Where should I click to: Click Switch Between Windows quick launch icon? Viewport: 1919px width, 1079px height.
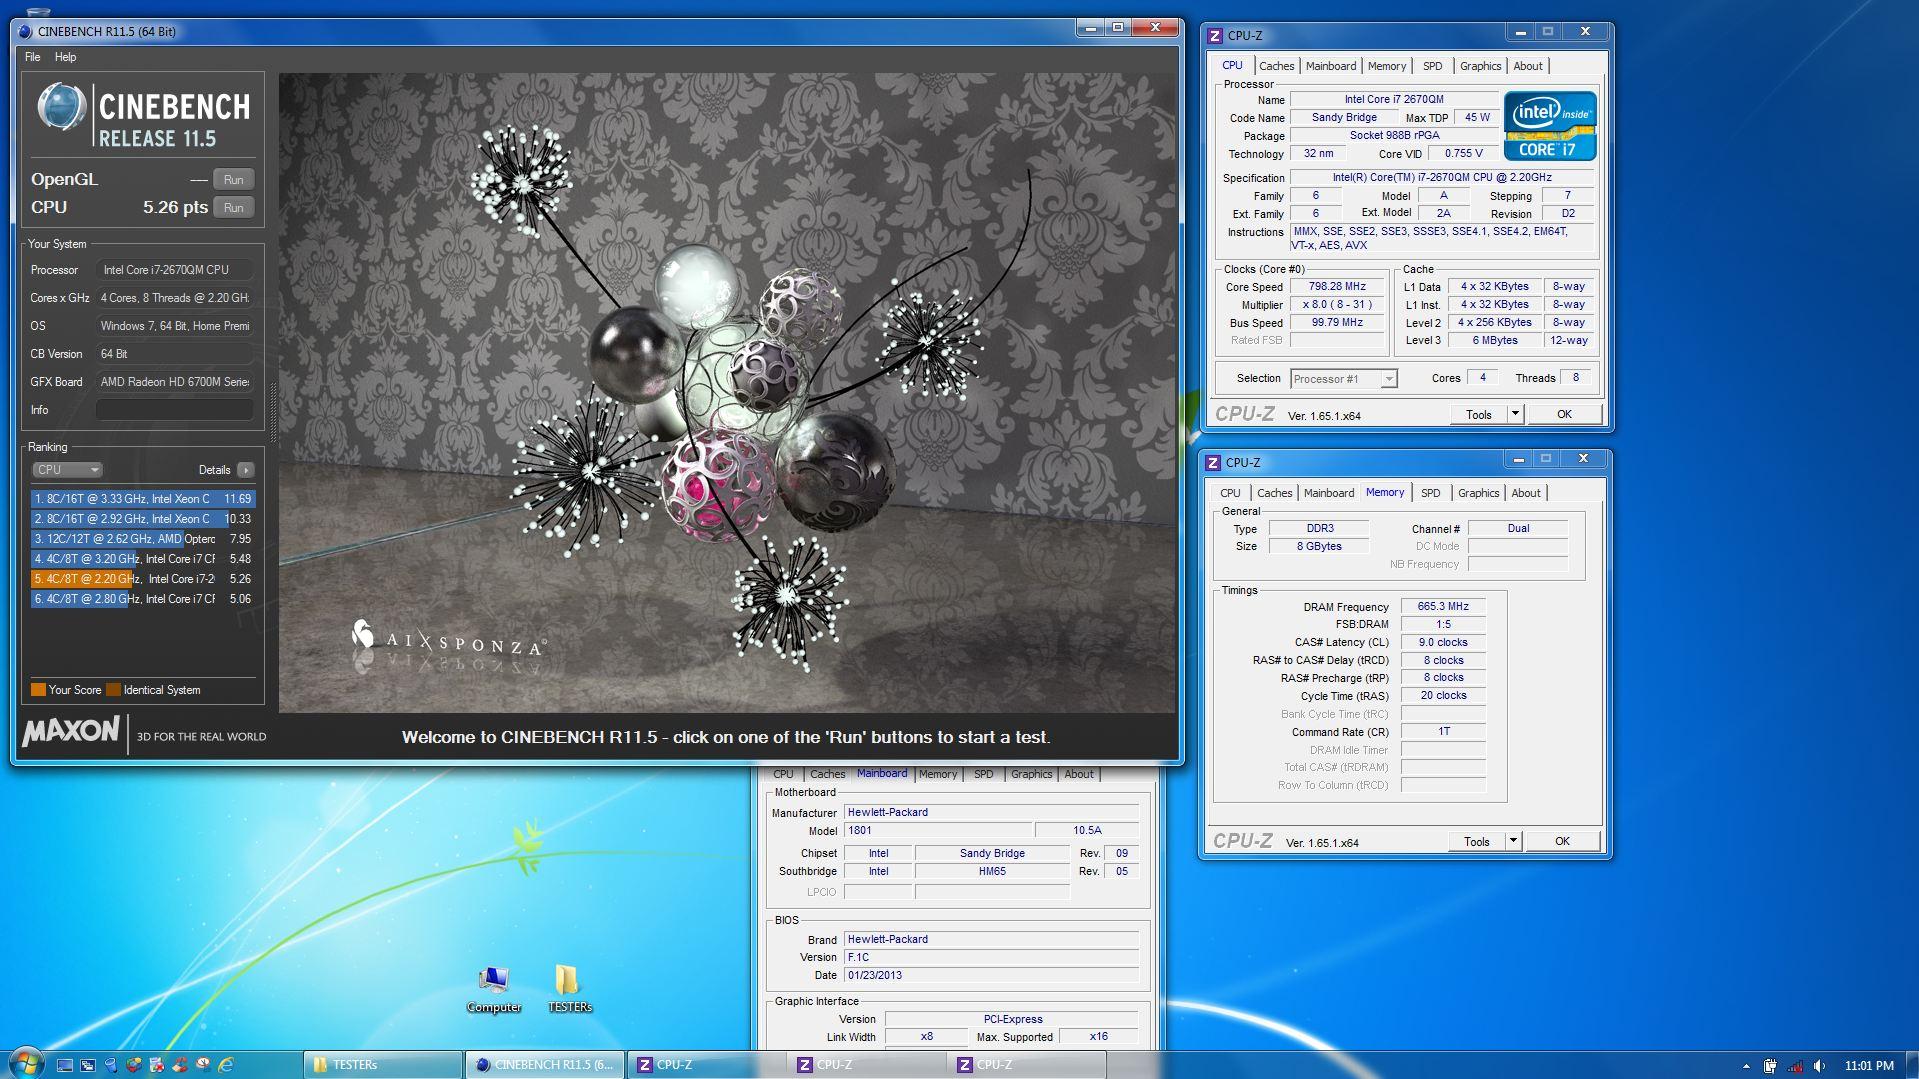click(x=88, y=1066)
